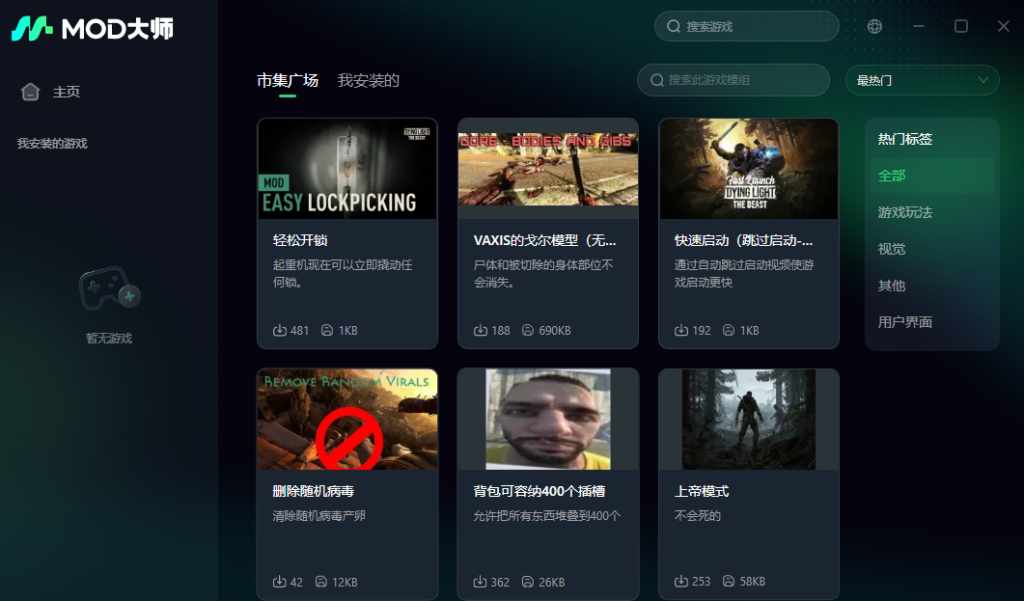Open the 最热门 sort dropdown
This screenshot has width=1024, height=601.
[x=922, y=80]
